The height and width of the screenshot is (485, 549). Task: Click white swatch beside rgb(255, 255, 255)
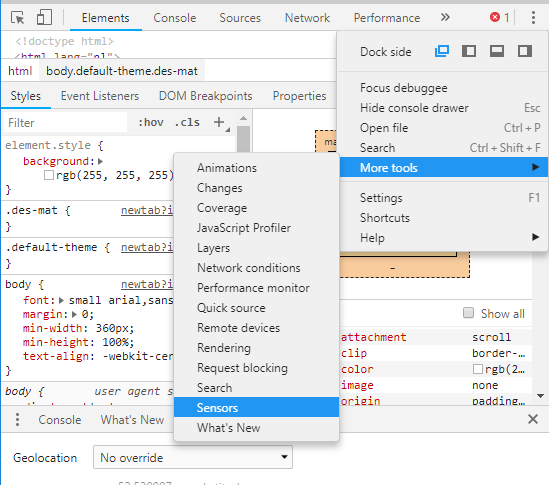pos(49,175)
